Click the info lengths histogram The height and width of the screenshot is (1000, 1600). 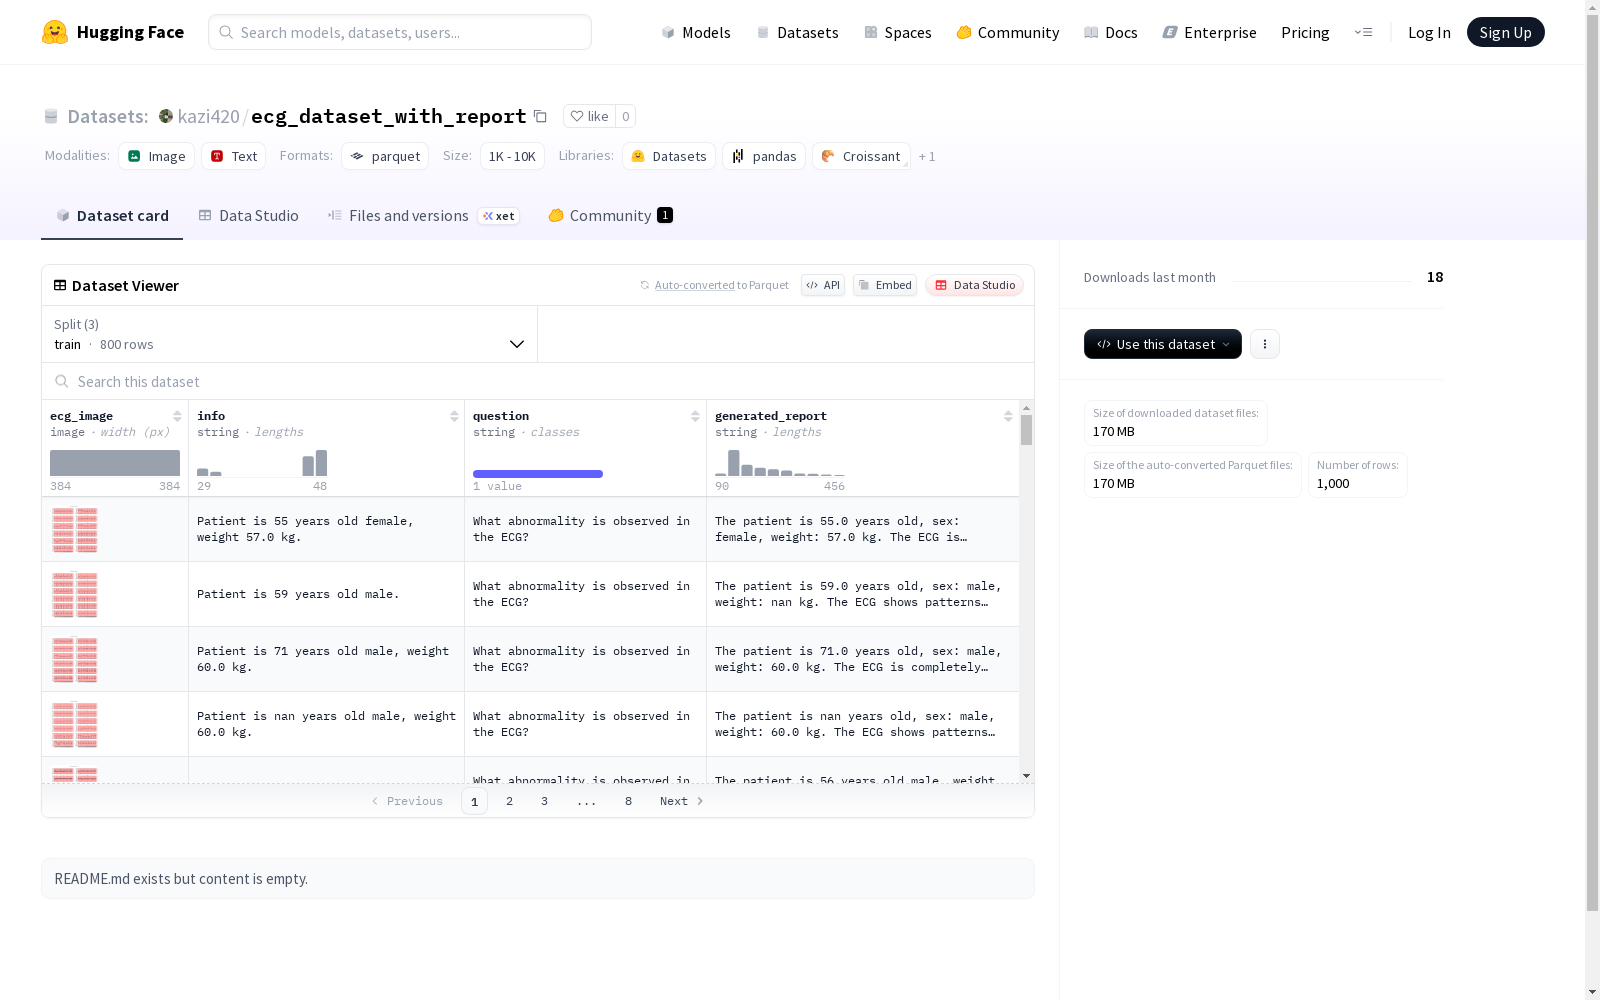[x=262, y=463]
